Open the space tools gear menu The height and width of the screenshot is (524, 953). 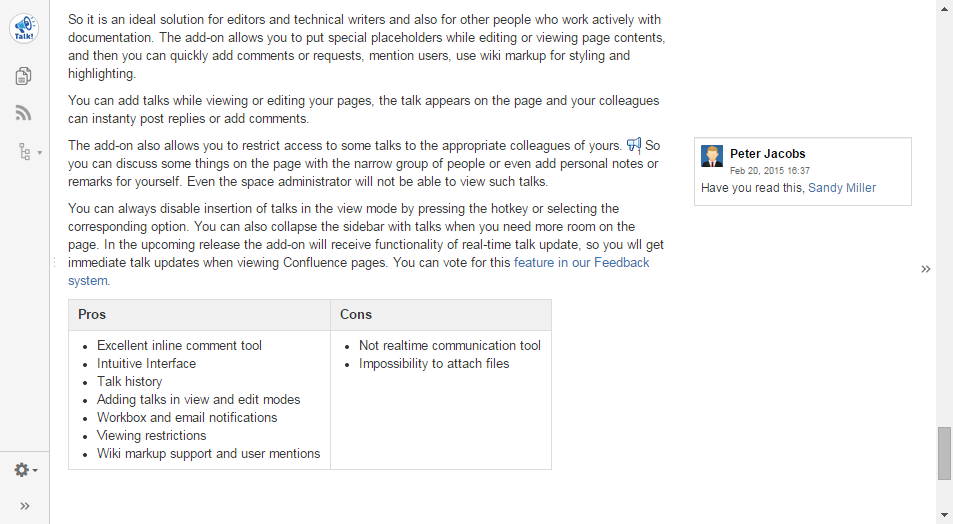pos(25,469)
